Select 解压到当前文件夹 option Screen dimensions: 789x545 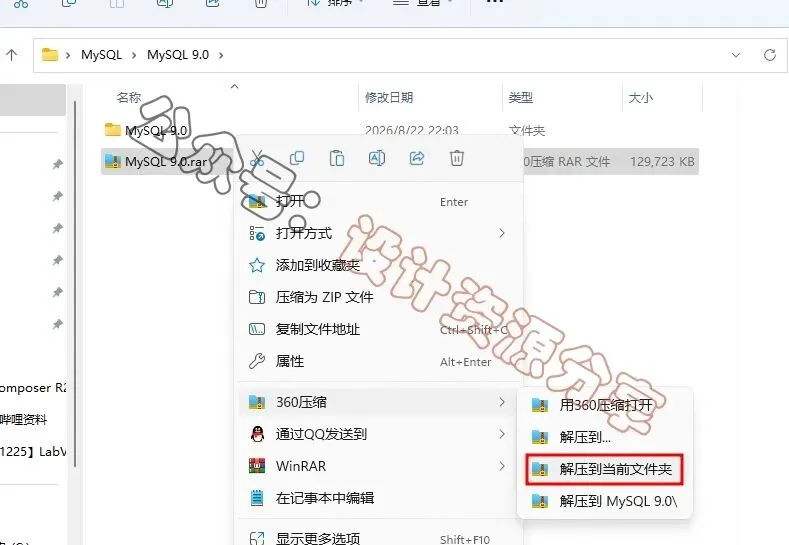(604, 470)
